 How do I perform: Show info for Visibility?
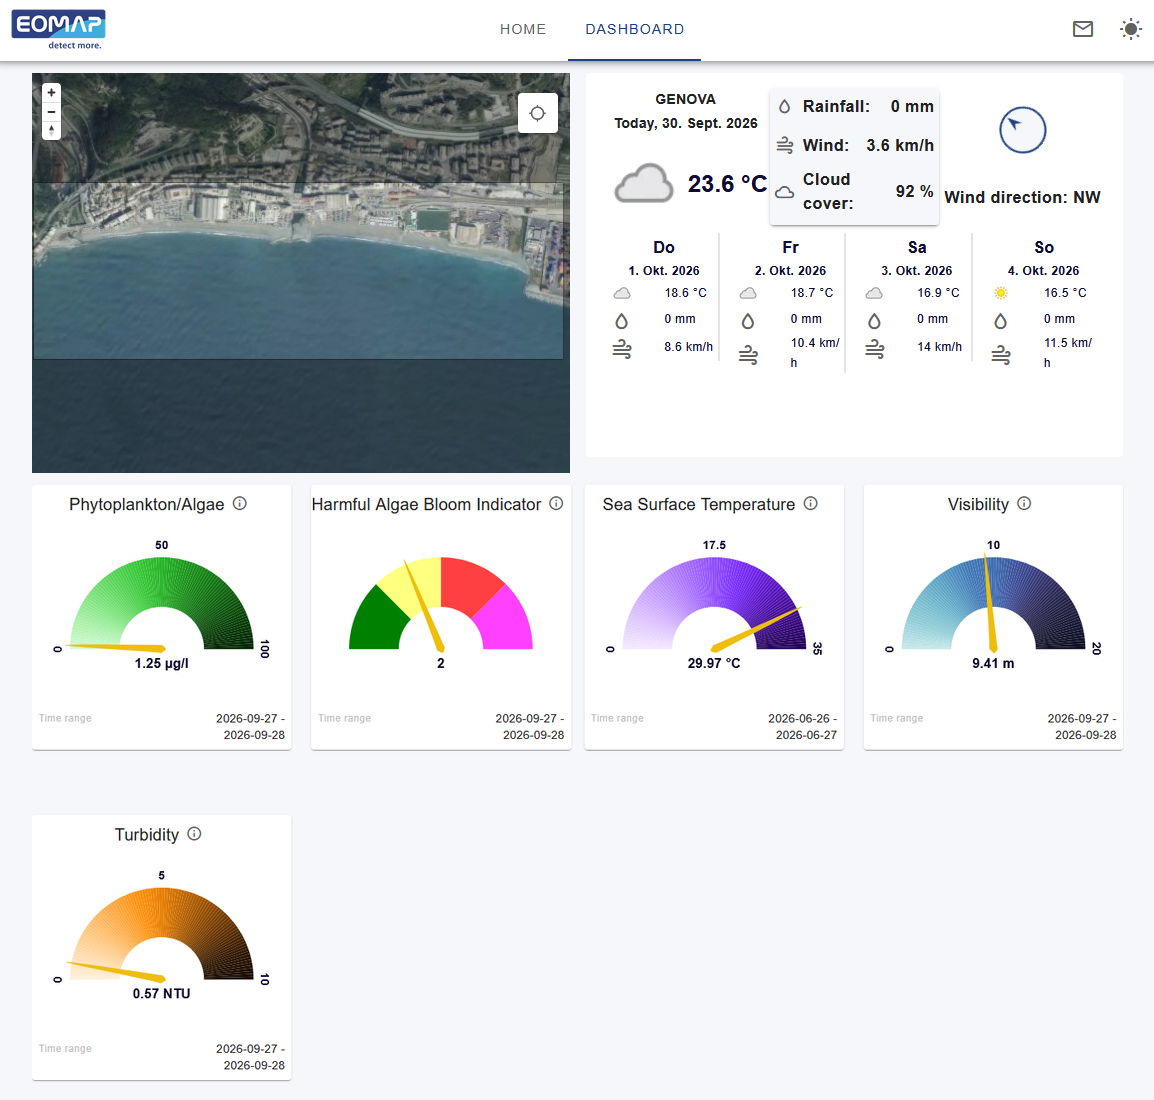coord(1024,503)
